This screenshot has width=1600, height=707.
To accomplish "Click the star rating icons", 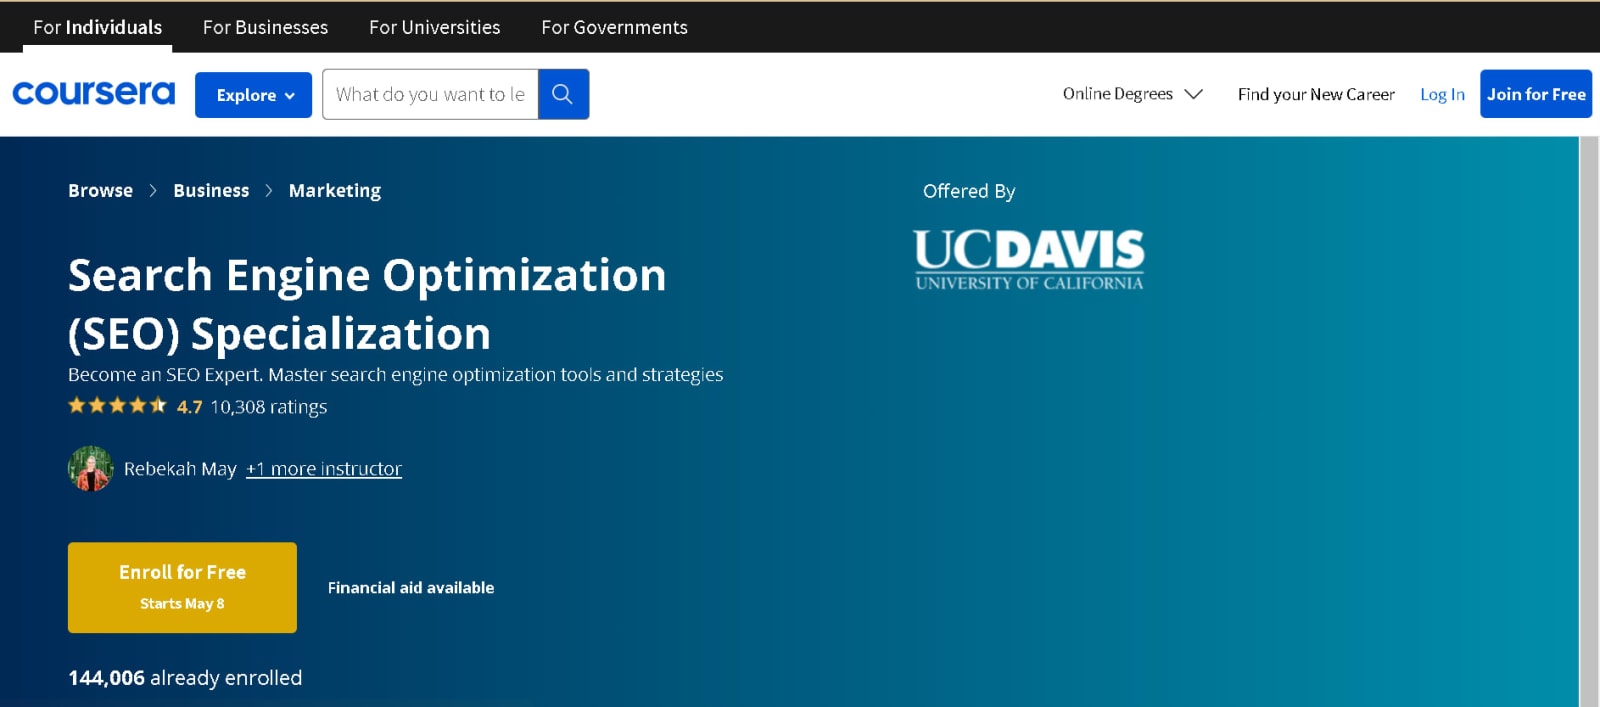I will (117, 405).
